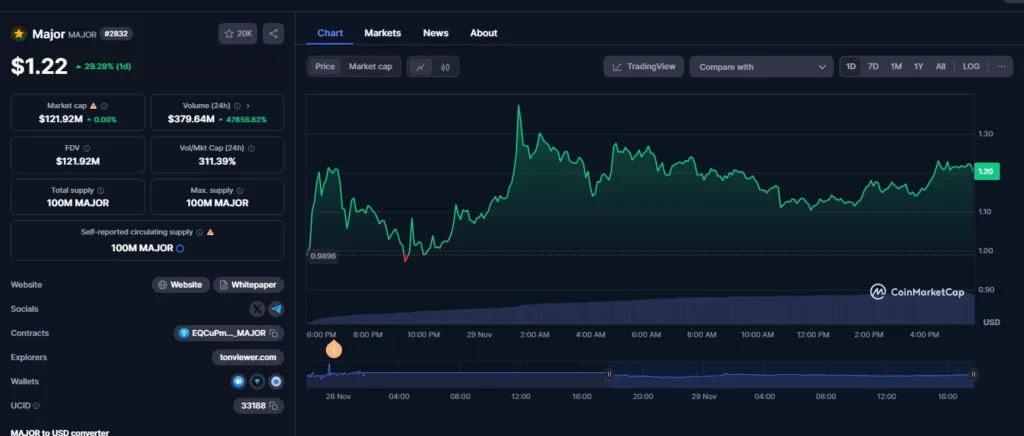Click circulating supply warning triangle icon
The height and width of the screenshot is (436, 1024).
tap(210, 232)
